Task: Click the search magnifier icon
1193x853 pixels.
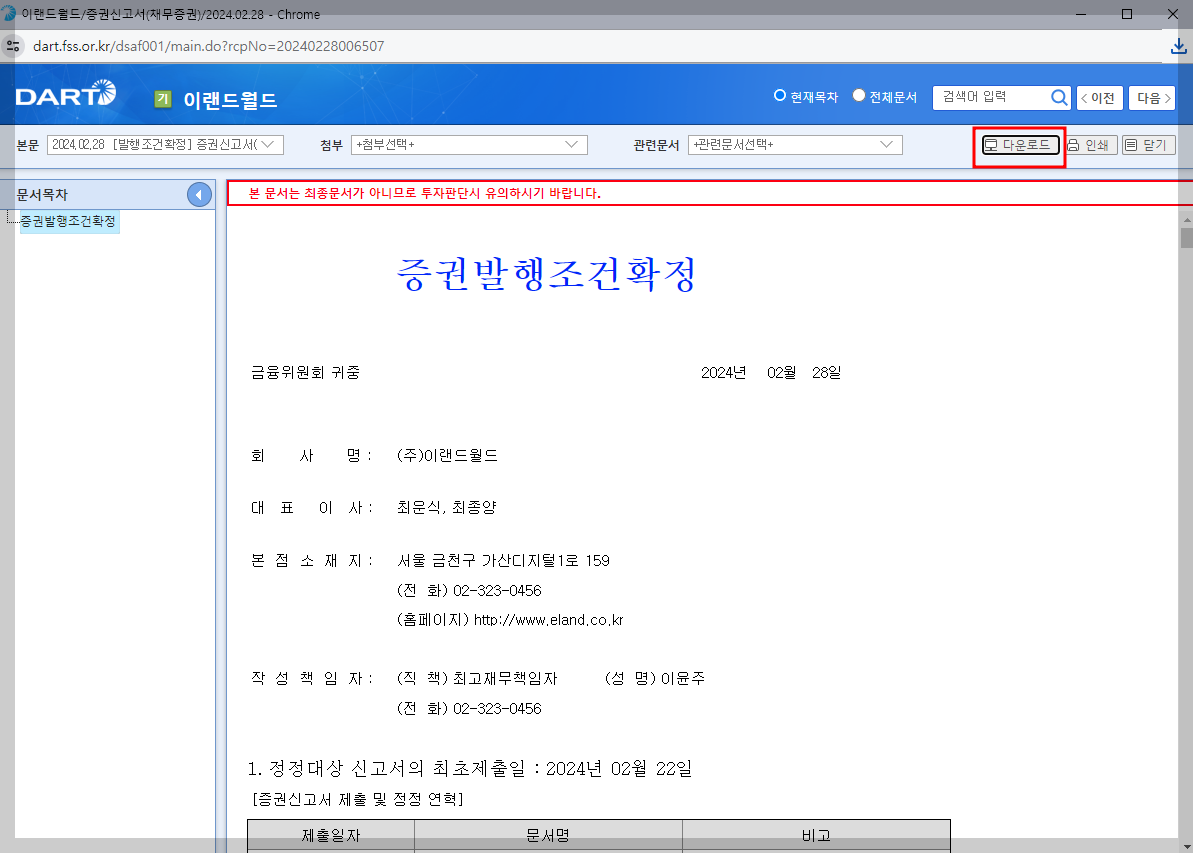Action: click(1058, 97)
